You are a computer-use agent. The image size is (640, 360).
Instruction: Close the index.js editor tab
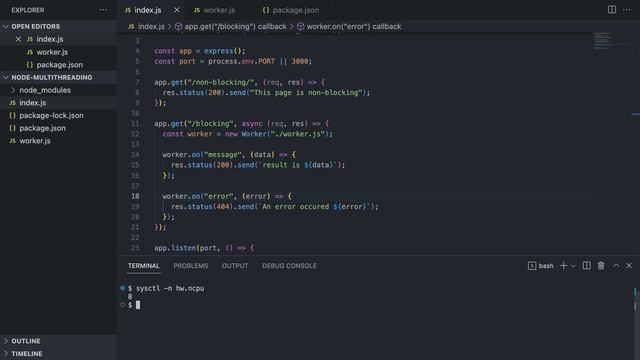pos(177,10)
